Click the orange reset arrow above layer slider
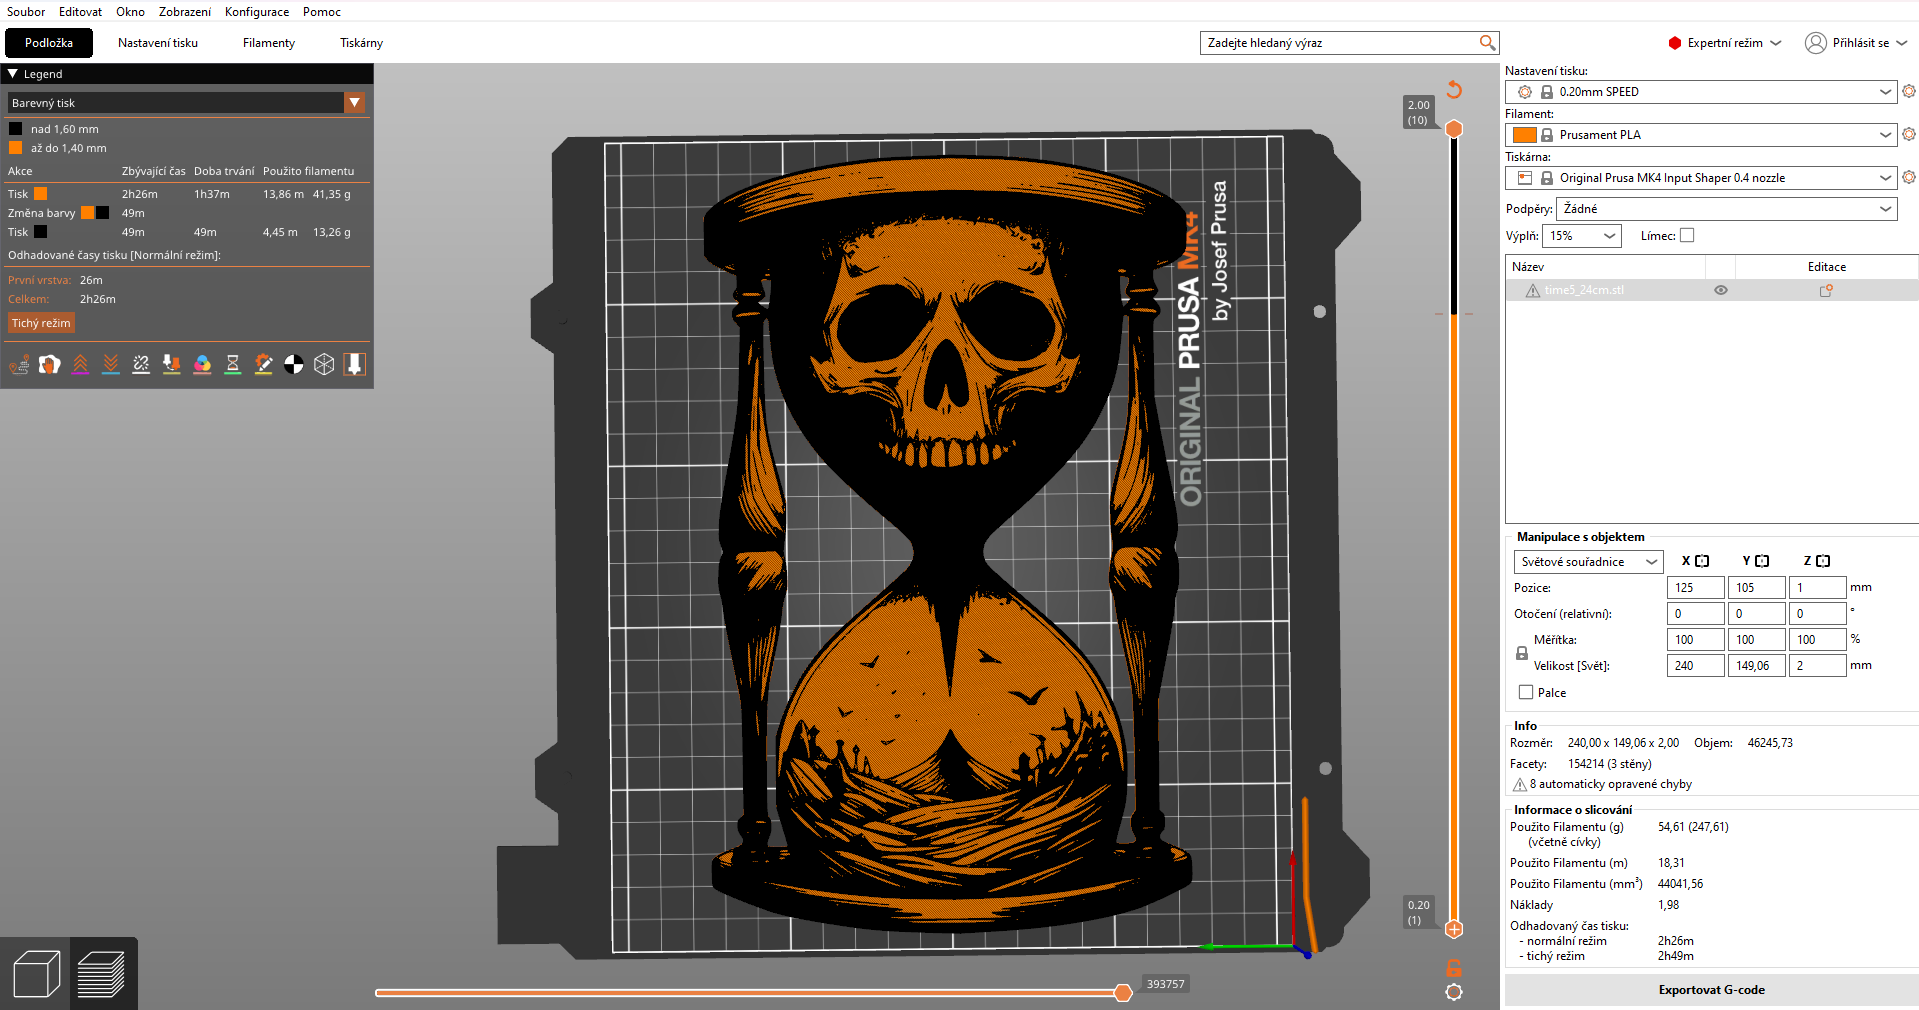Image resolution: width=1919 pixels, height=1010 pixels. [1454, 90]
